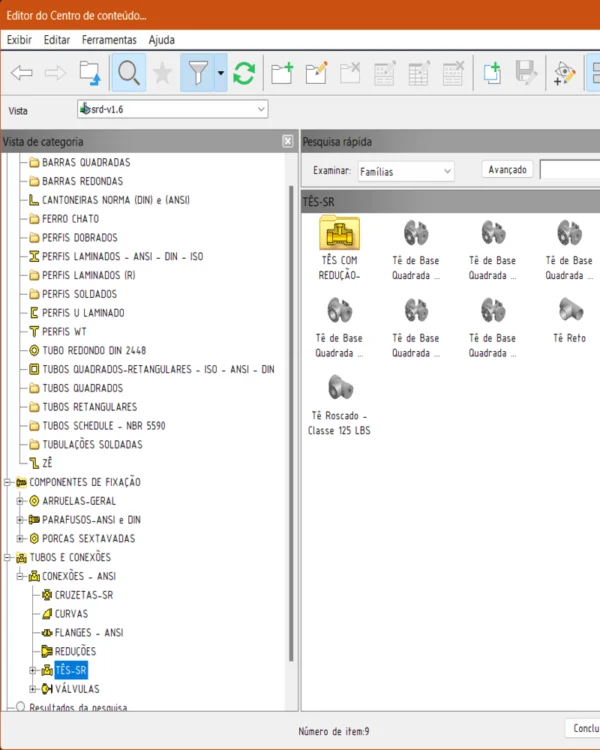
Task: Collapse the COMPONENTES DE FIXAÇÃO tree node
Action: [8, 482]
